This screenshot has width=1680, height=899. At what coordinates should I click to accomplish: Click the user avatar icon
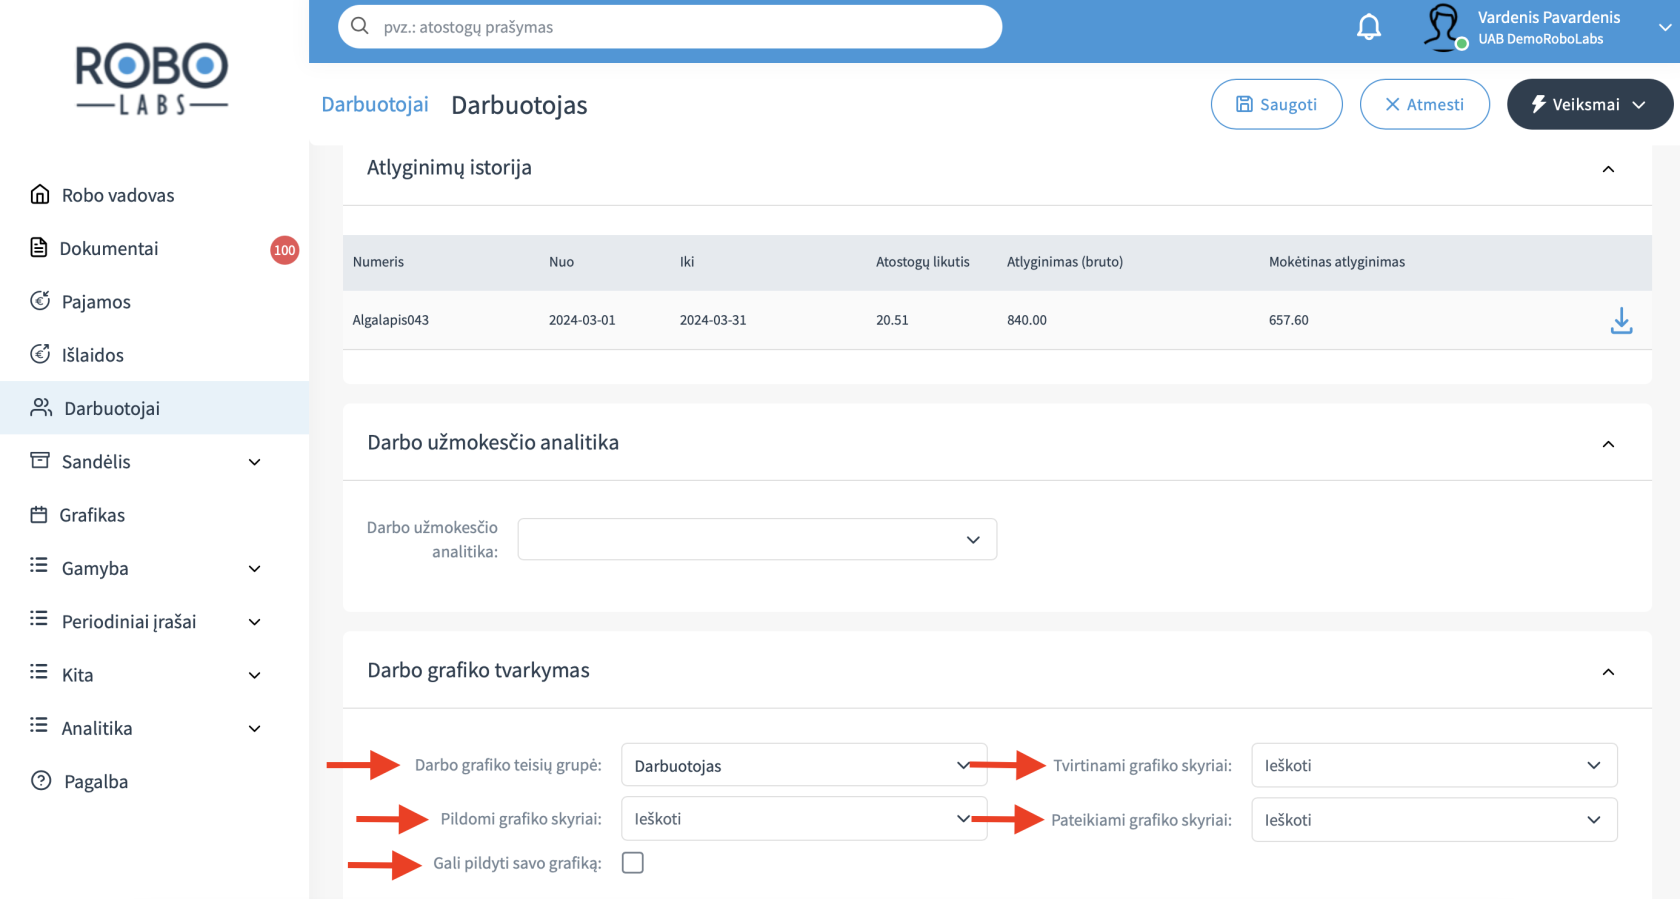(x=1443, y=27)
